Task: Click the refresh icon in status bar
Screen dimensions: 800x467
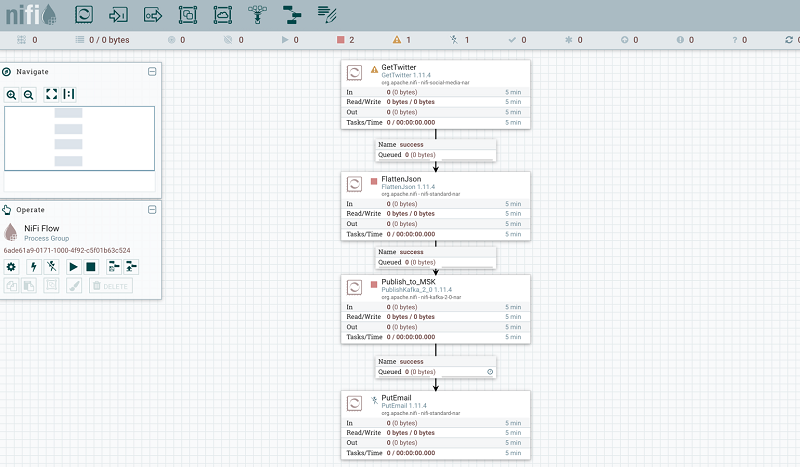Action: (789, 40)
